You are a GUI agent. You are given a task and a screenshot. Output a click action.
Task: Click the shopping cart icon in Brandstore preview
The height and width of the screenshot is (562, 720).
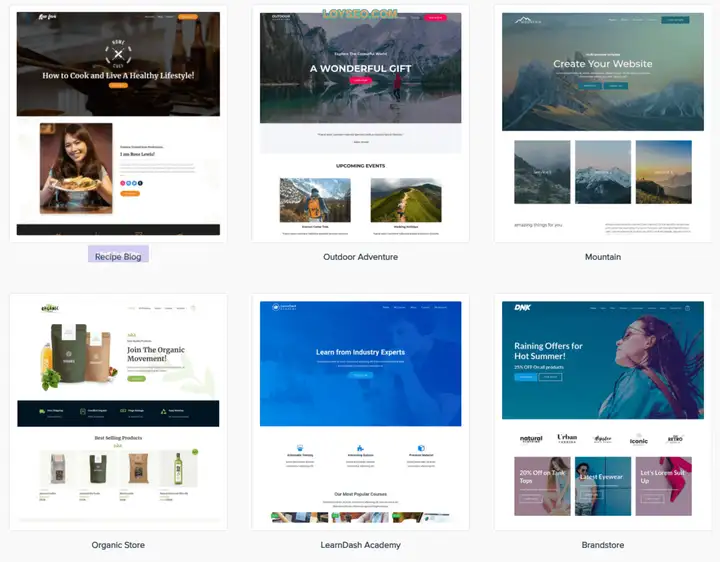pos(687,308)
